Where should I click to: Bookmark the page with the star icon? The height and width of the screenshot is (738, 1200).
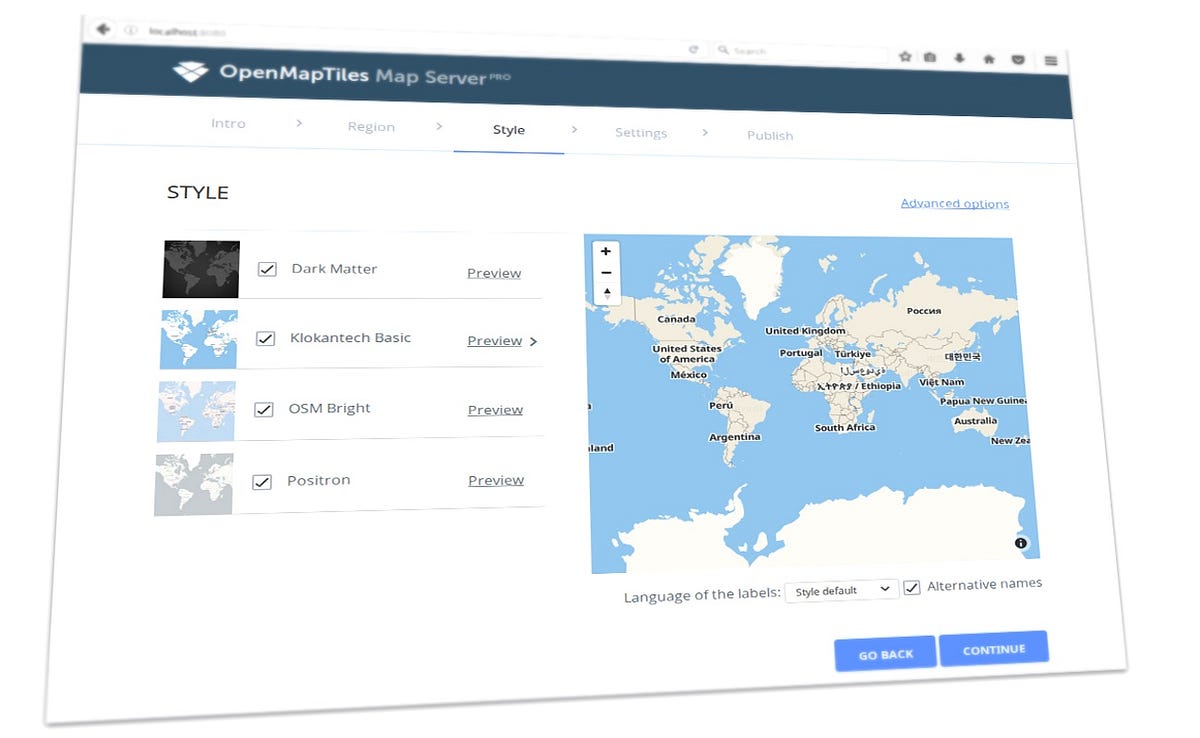(904, 57)
